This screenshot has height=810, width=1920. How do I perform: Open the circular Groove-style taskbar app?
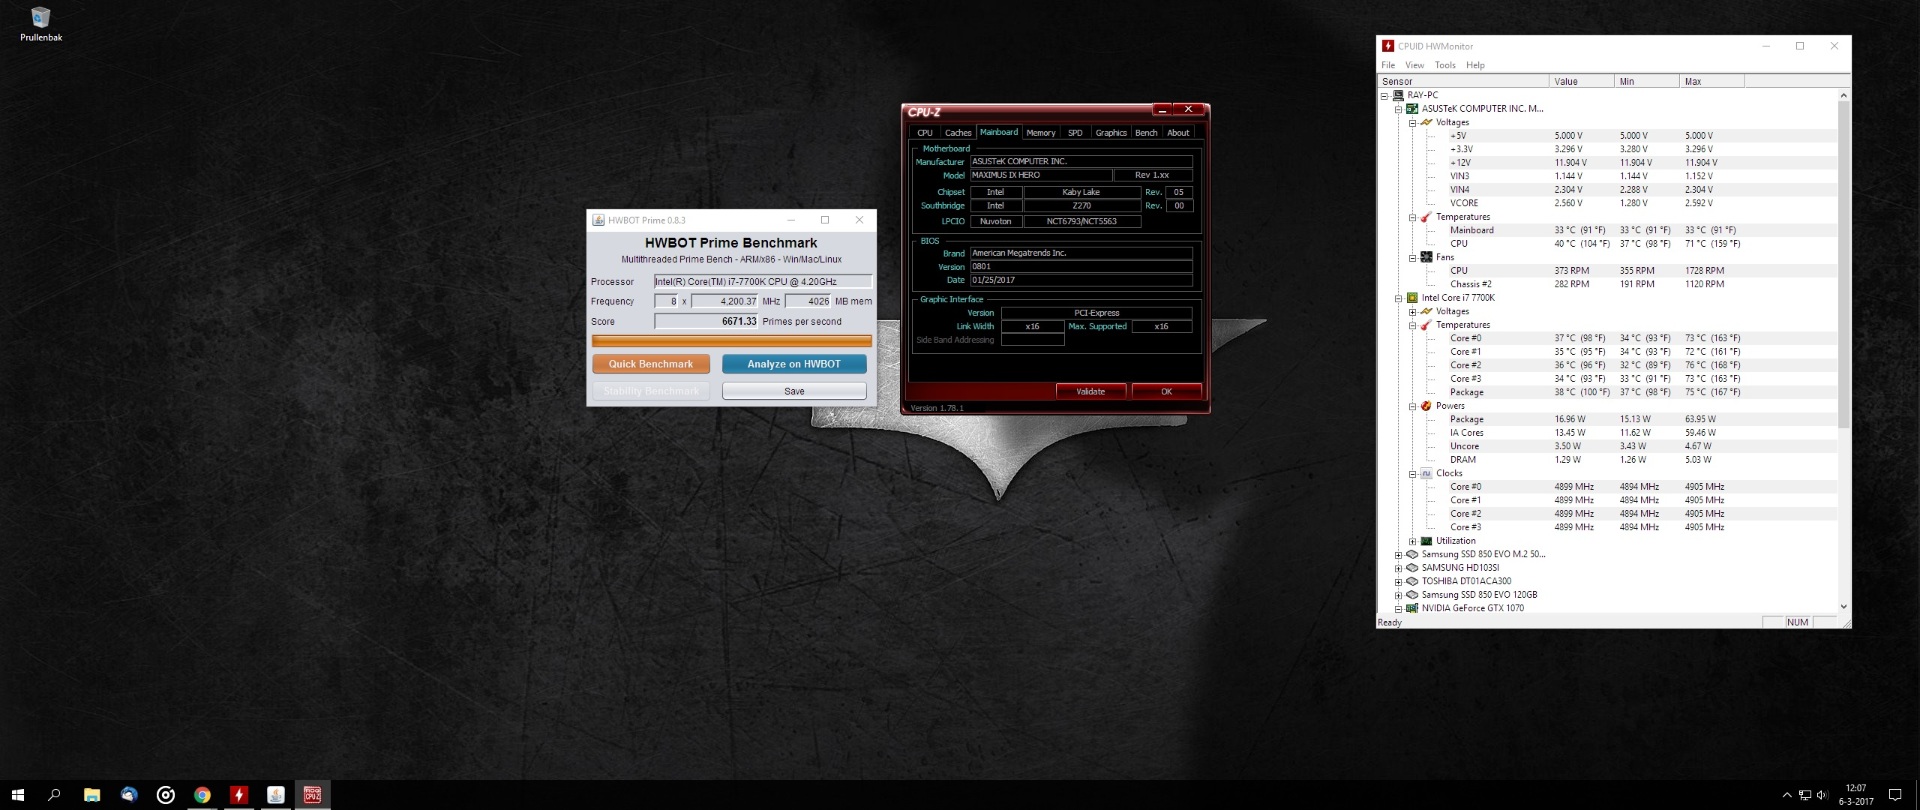166,795
